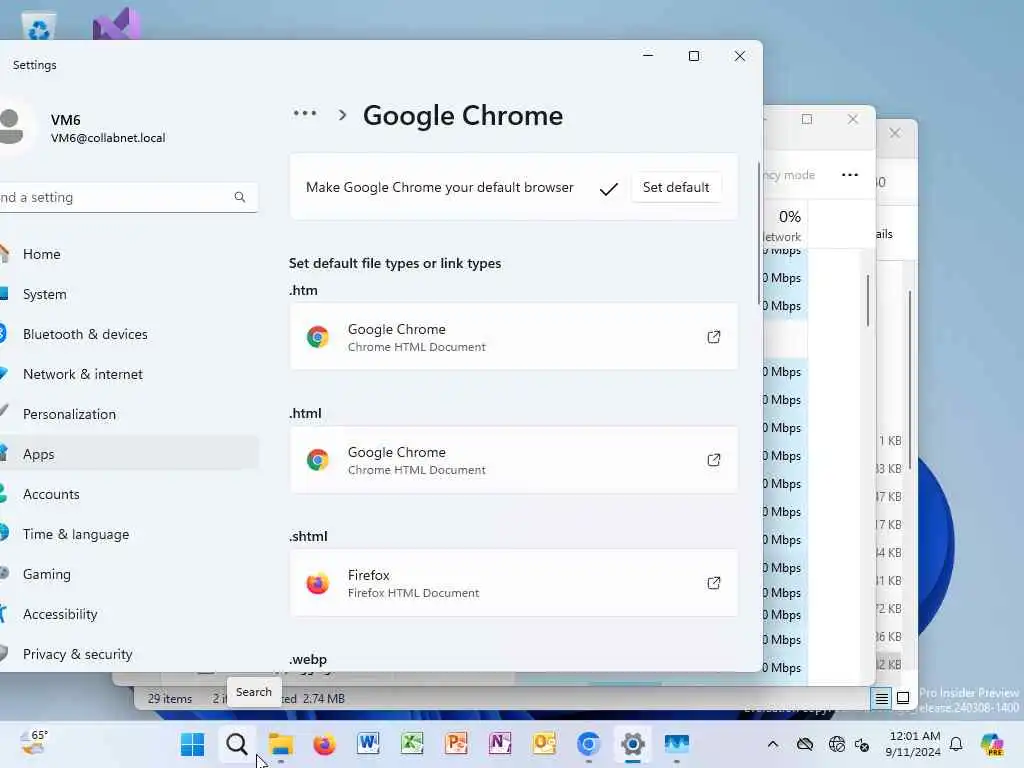
Task: Open the notification bell in system tray
Action: pos(956,744)
